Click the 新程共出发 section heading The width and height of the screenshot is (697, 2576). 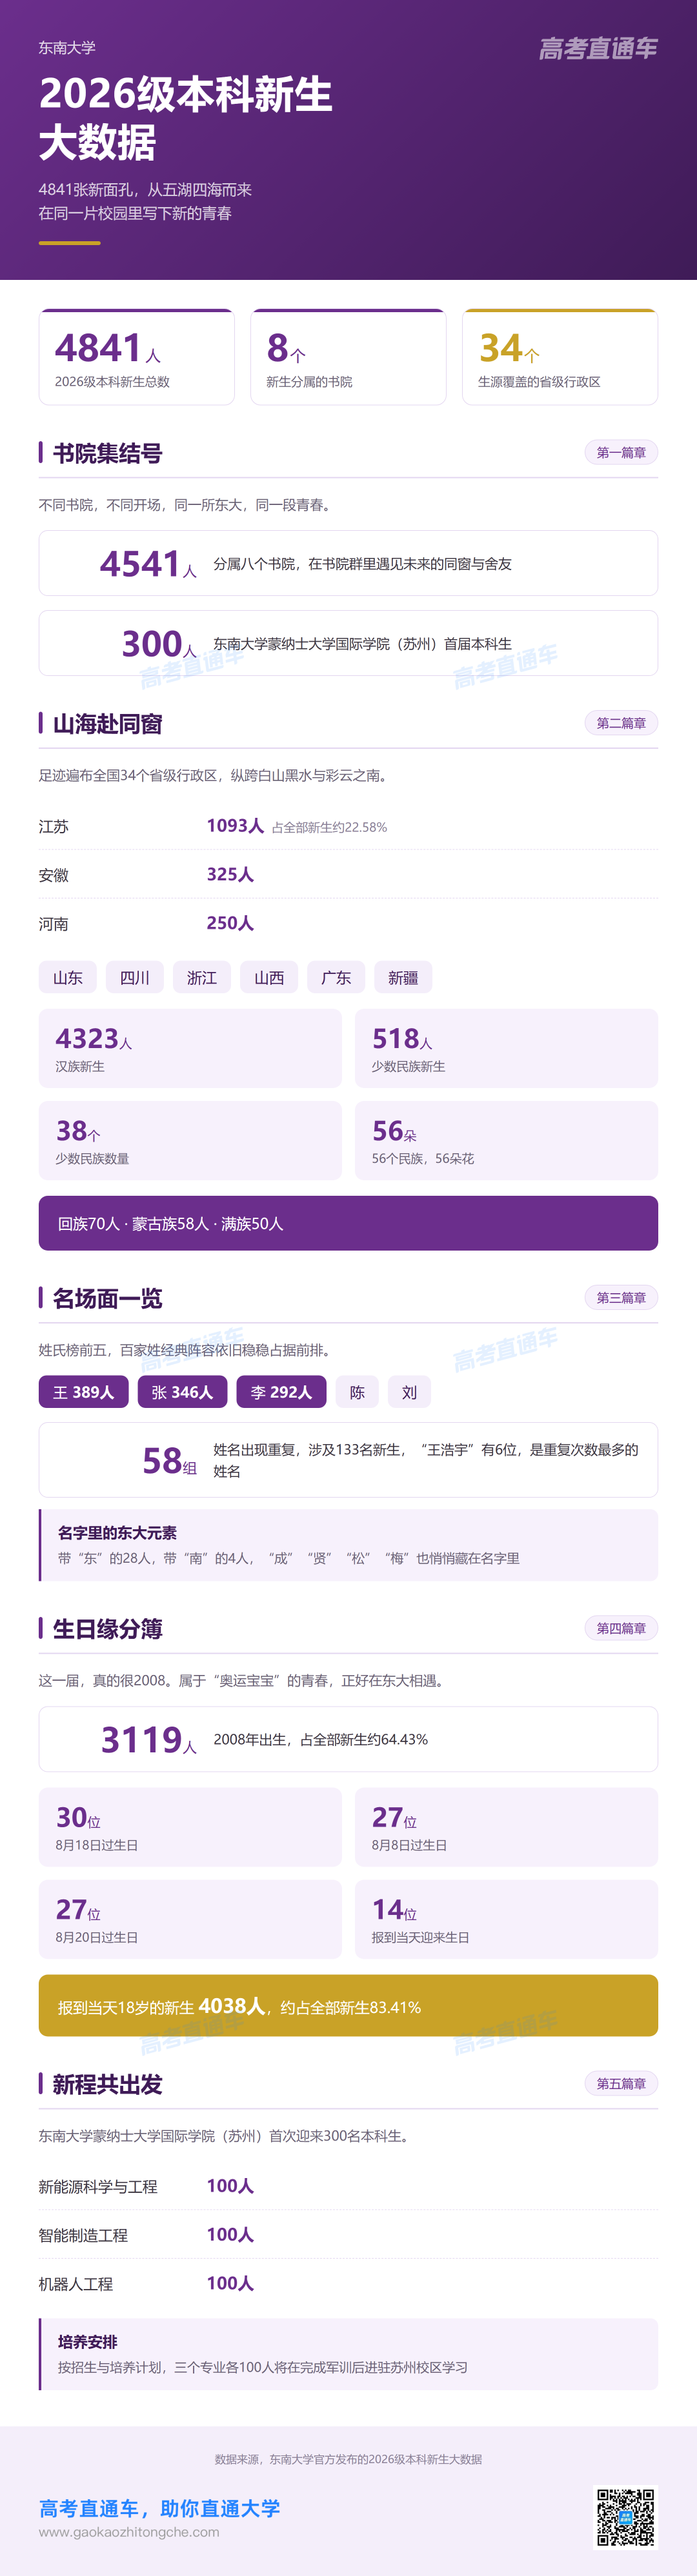point(107,2084)
